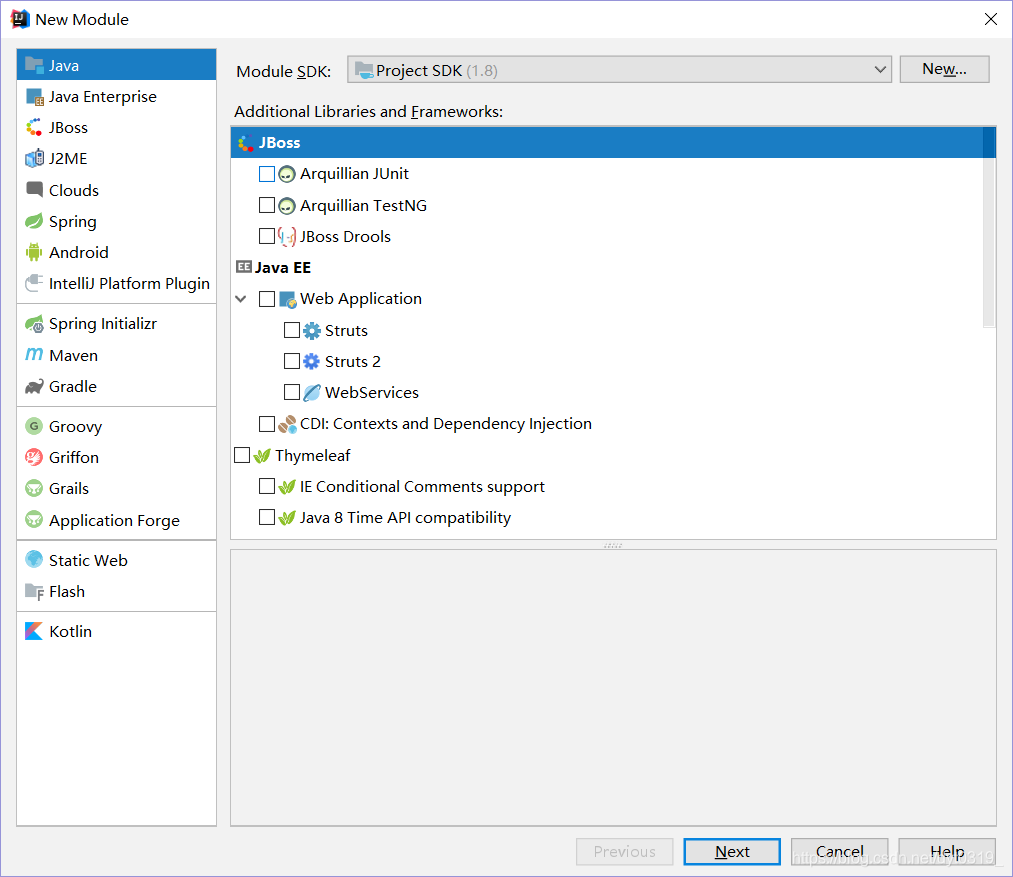
Task: Tick the Arquillian TestNG checkbox
Action: pos(267,205)
